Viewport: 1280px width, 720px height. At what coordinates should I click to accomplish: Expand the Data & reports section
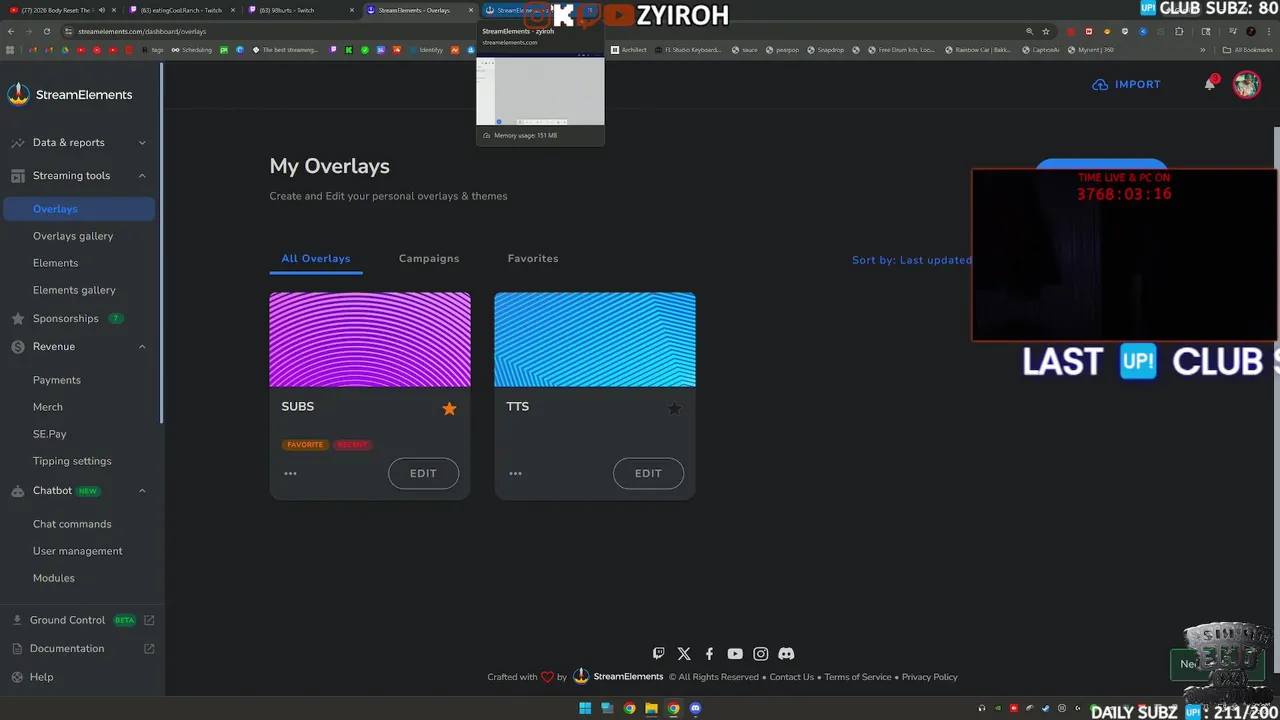142,143
